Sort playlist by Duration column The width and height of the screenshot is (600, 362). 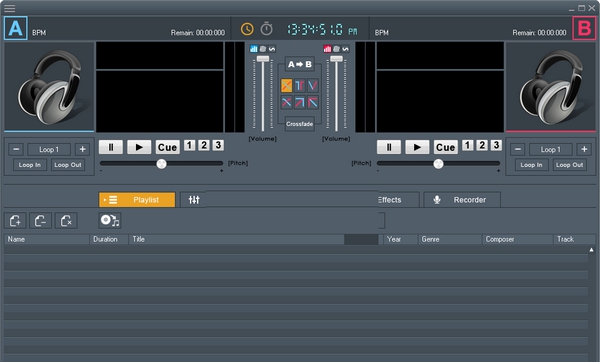(109, 240)
